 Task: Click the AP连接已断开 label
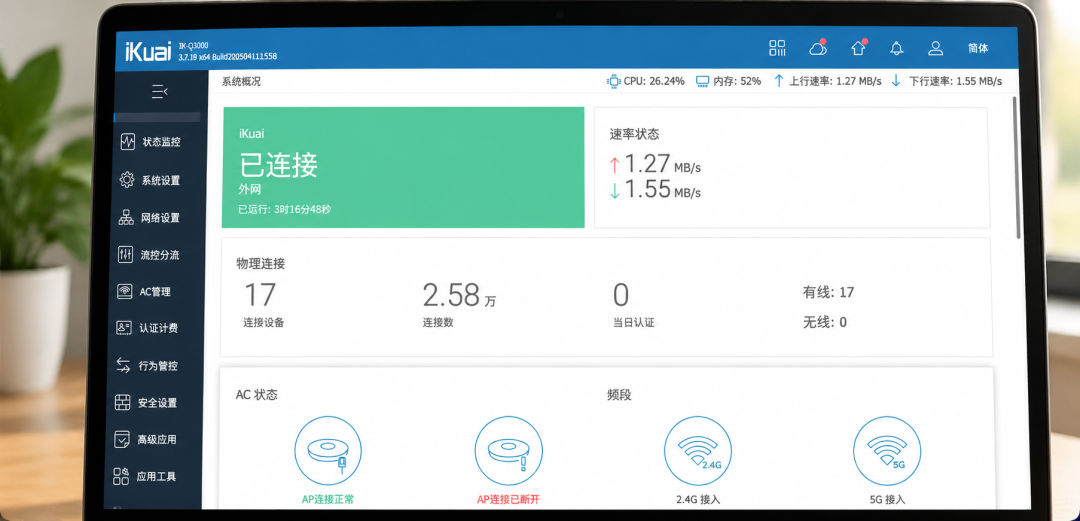click(x=508, y=499)
